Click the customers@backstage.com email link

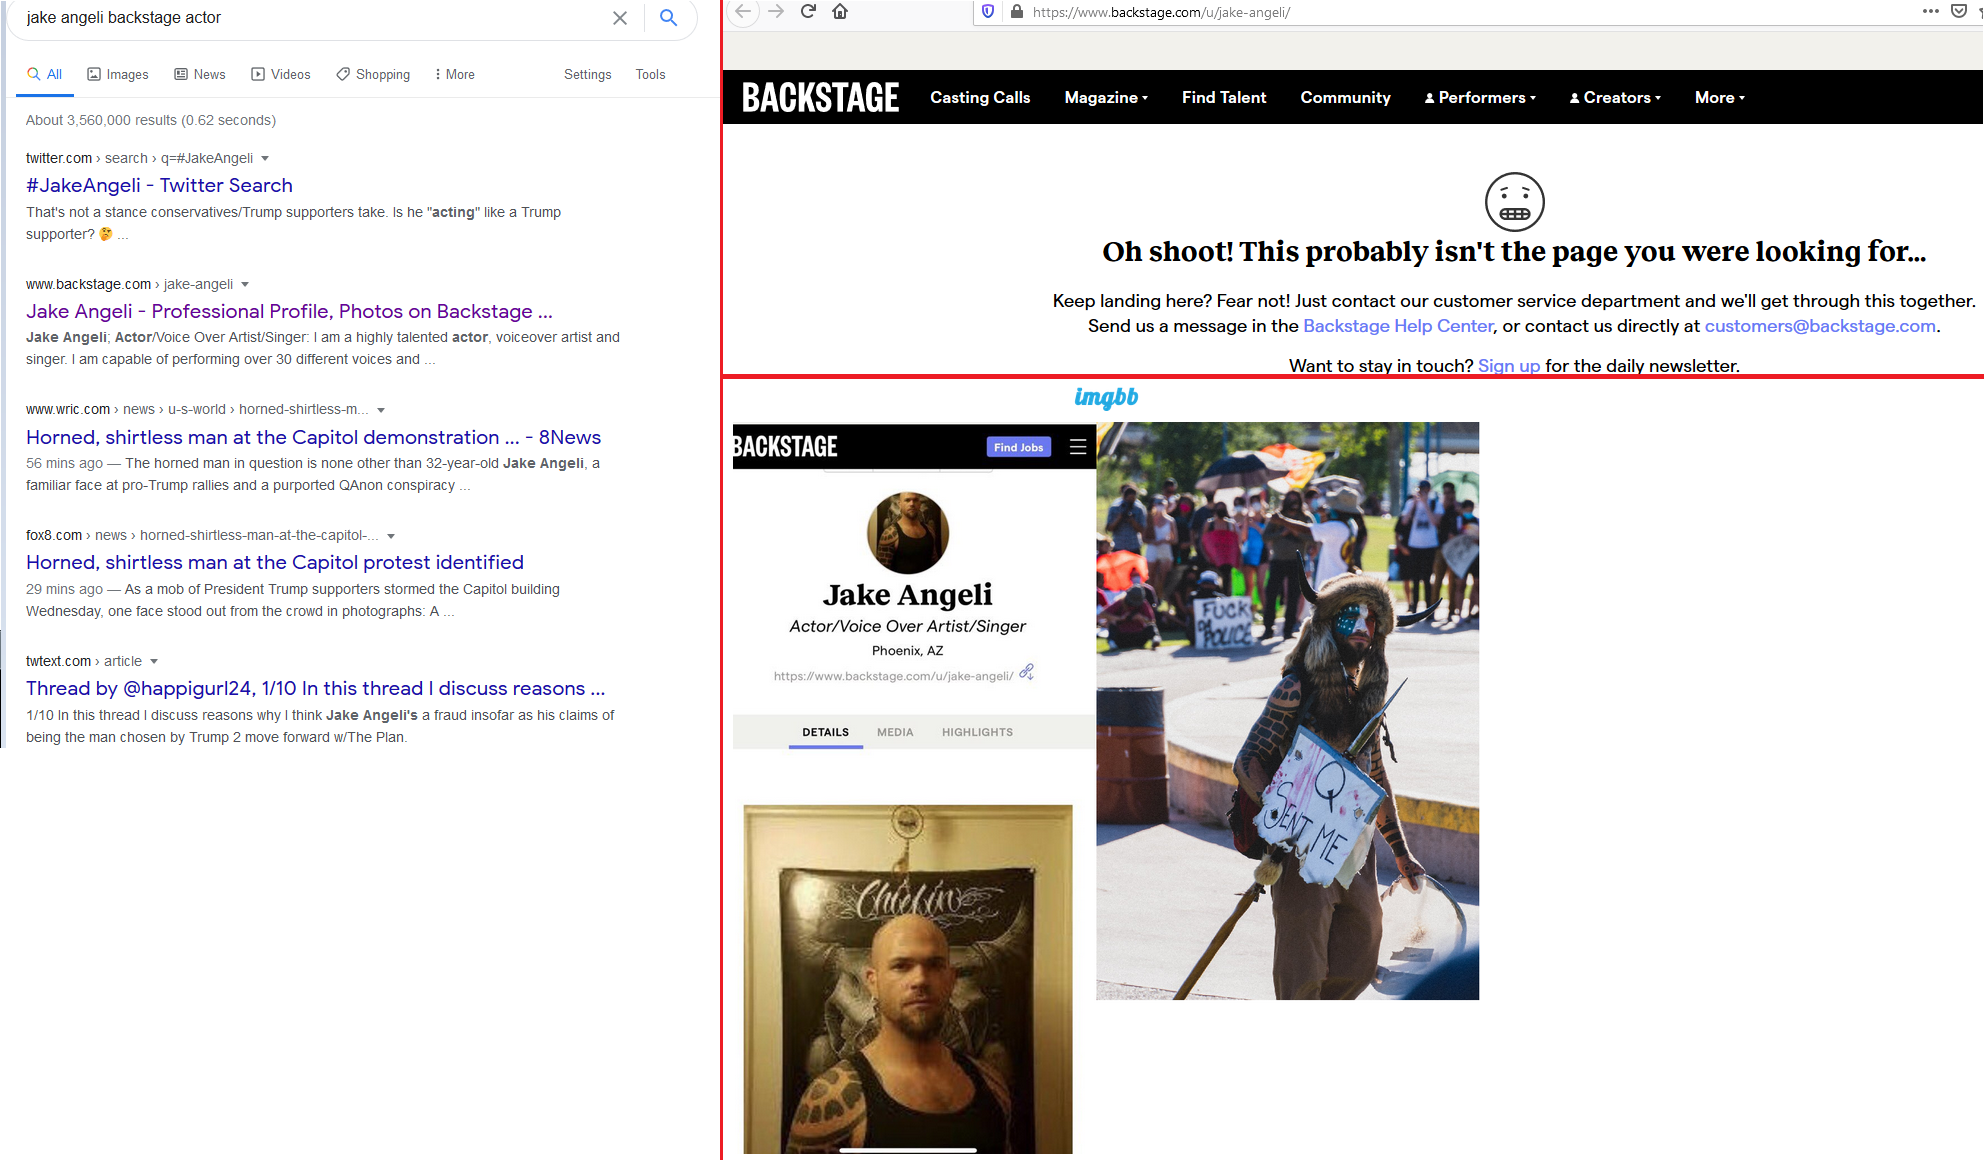coord(1820,326)
